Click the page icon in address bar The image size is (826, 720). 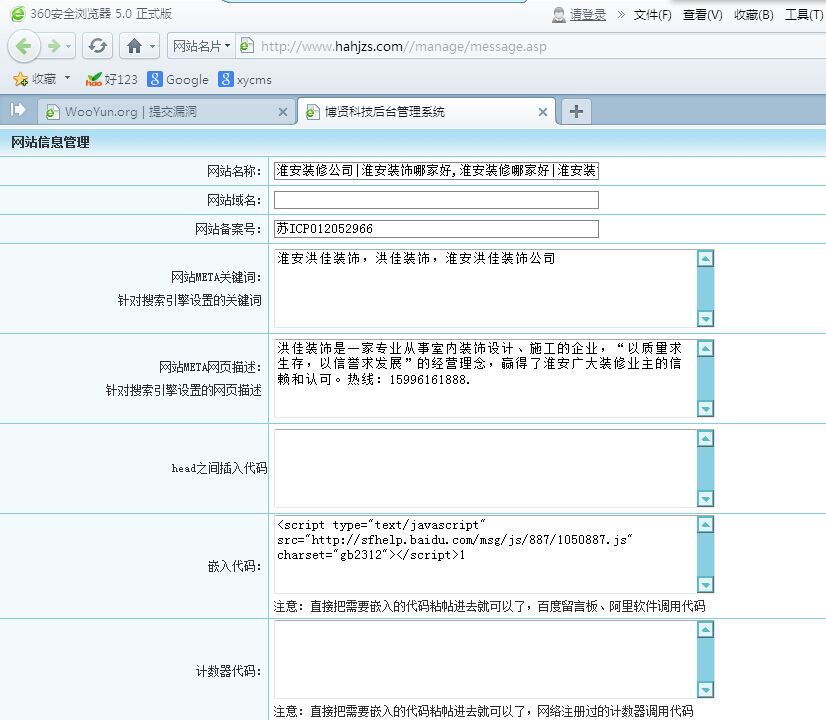pyautogui.click(x=247, y=46)
